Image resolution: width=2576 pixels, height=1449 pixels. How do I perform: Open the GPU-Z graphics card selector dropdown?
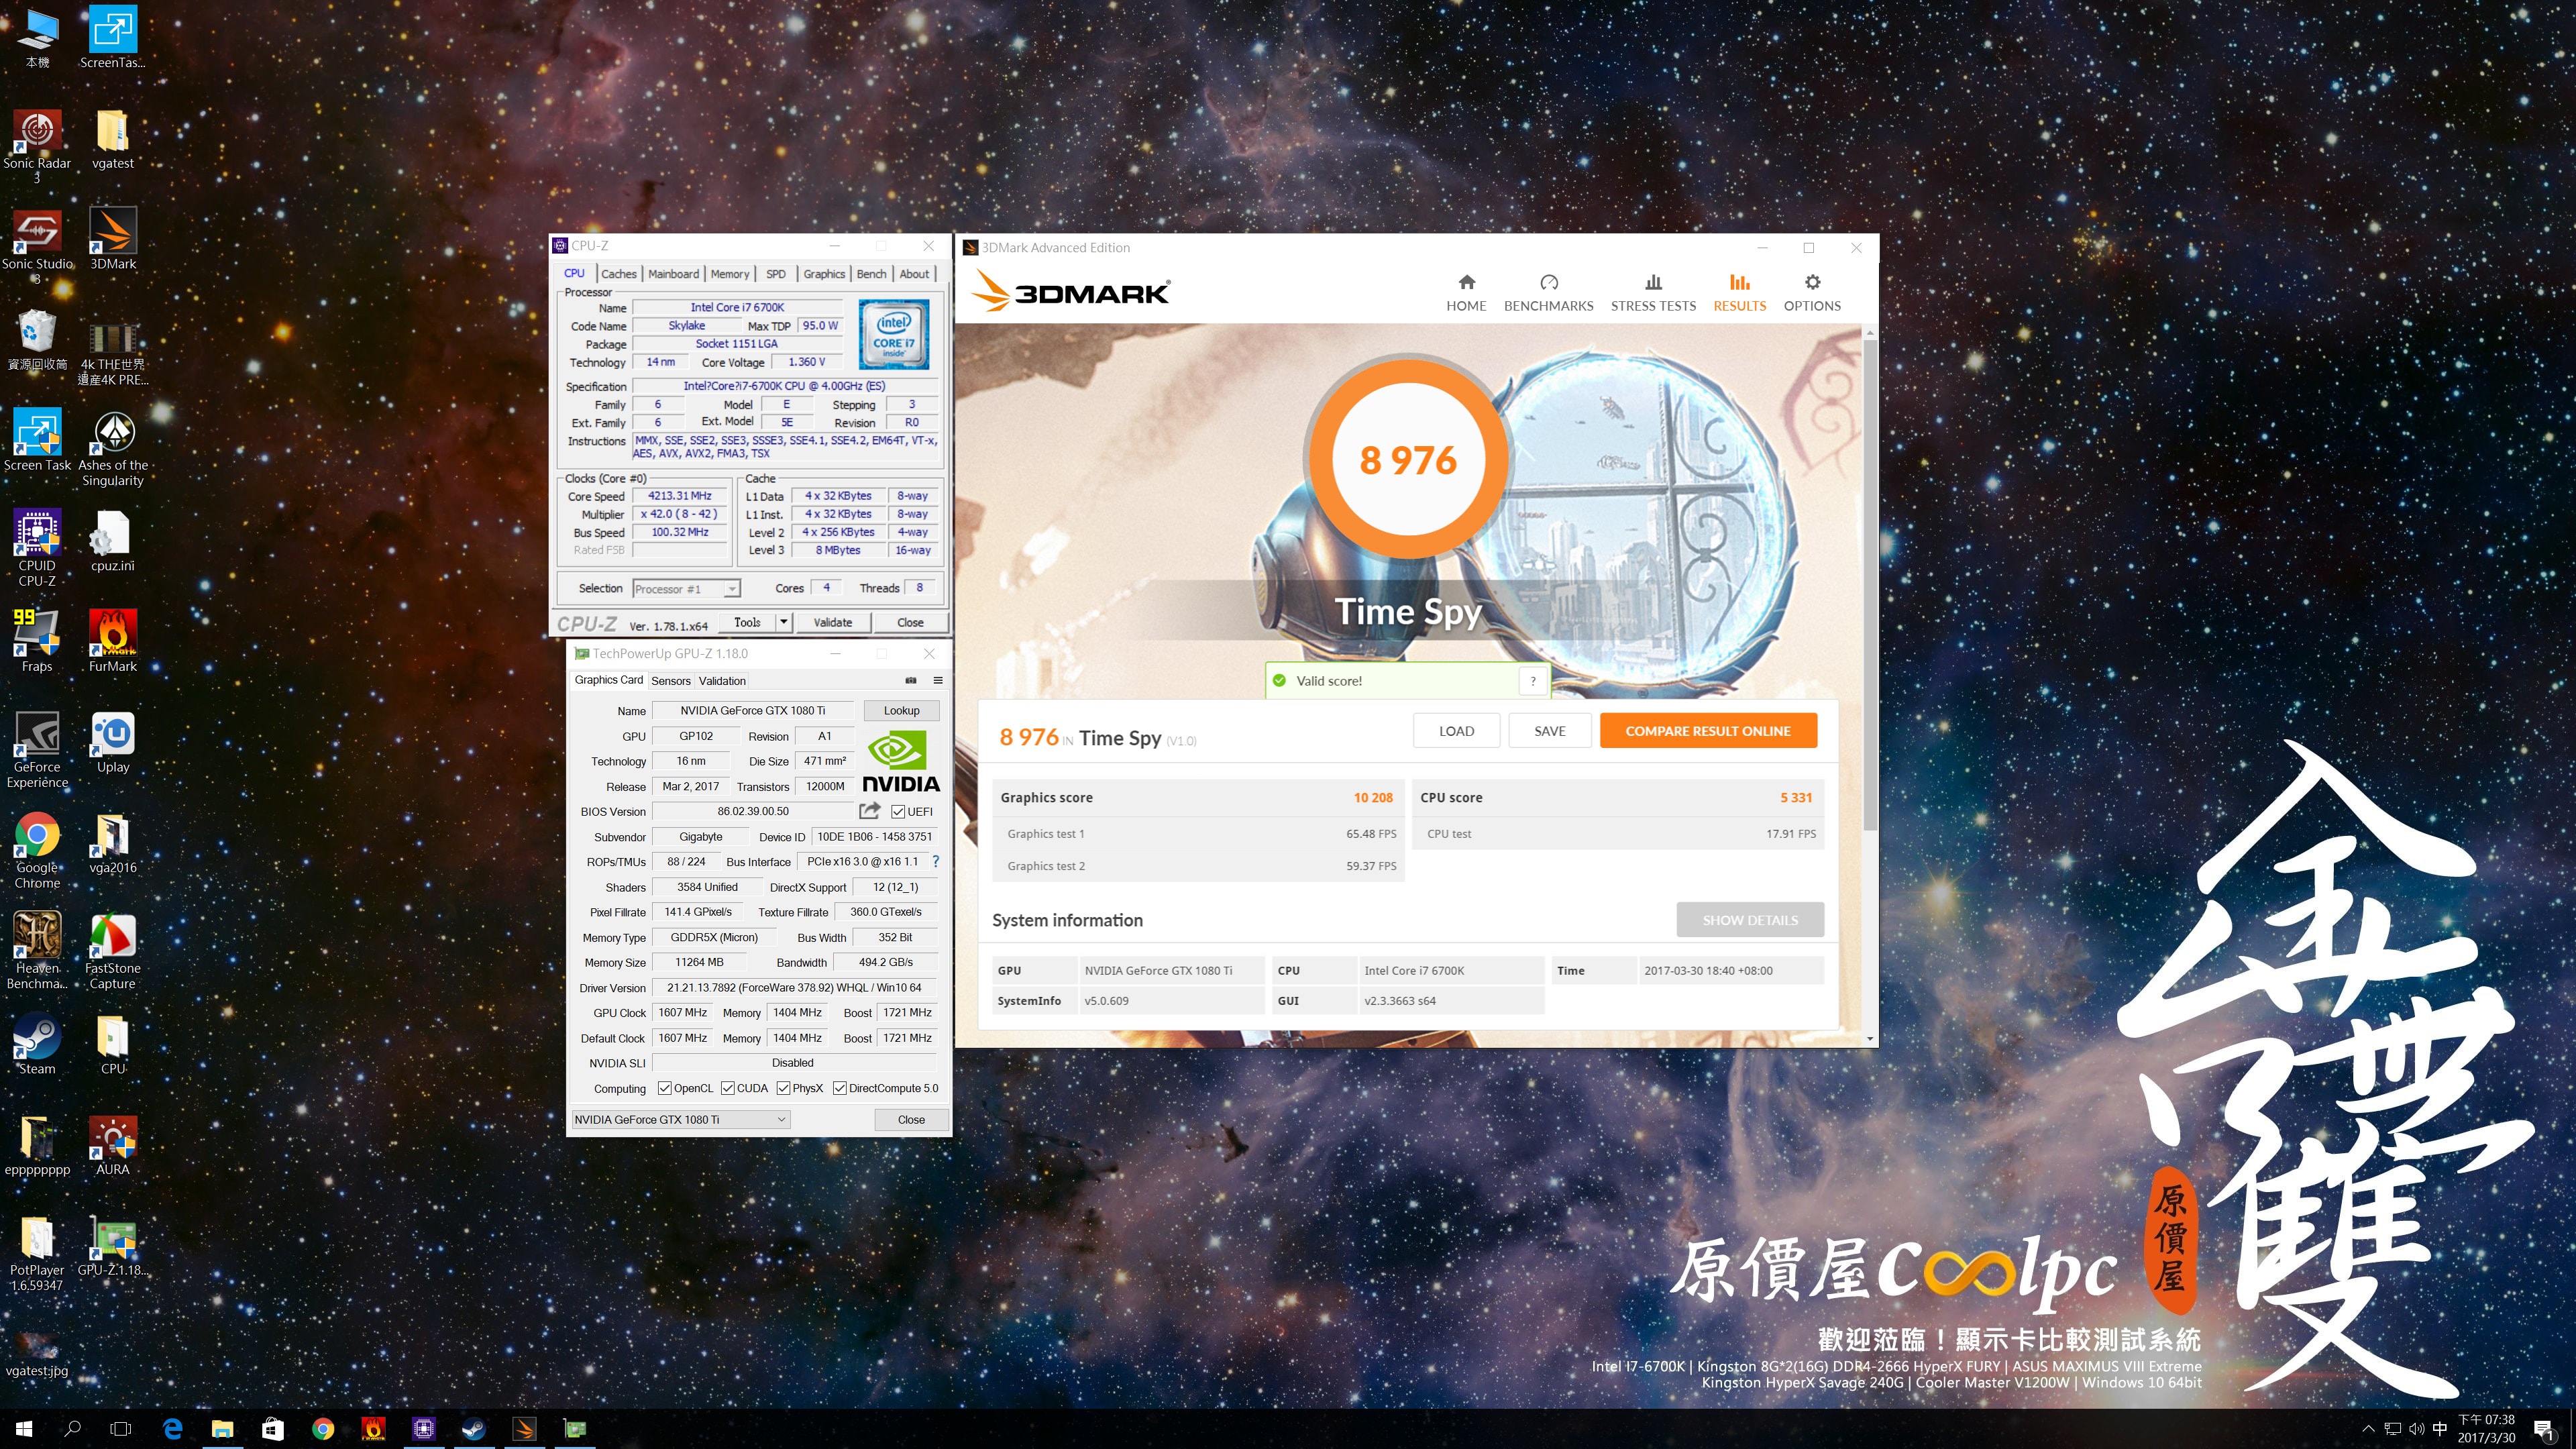[680, 1120]
